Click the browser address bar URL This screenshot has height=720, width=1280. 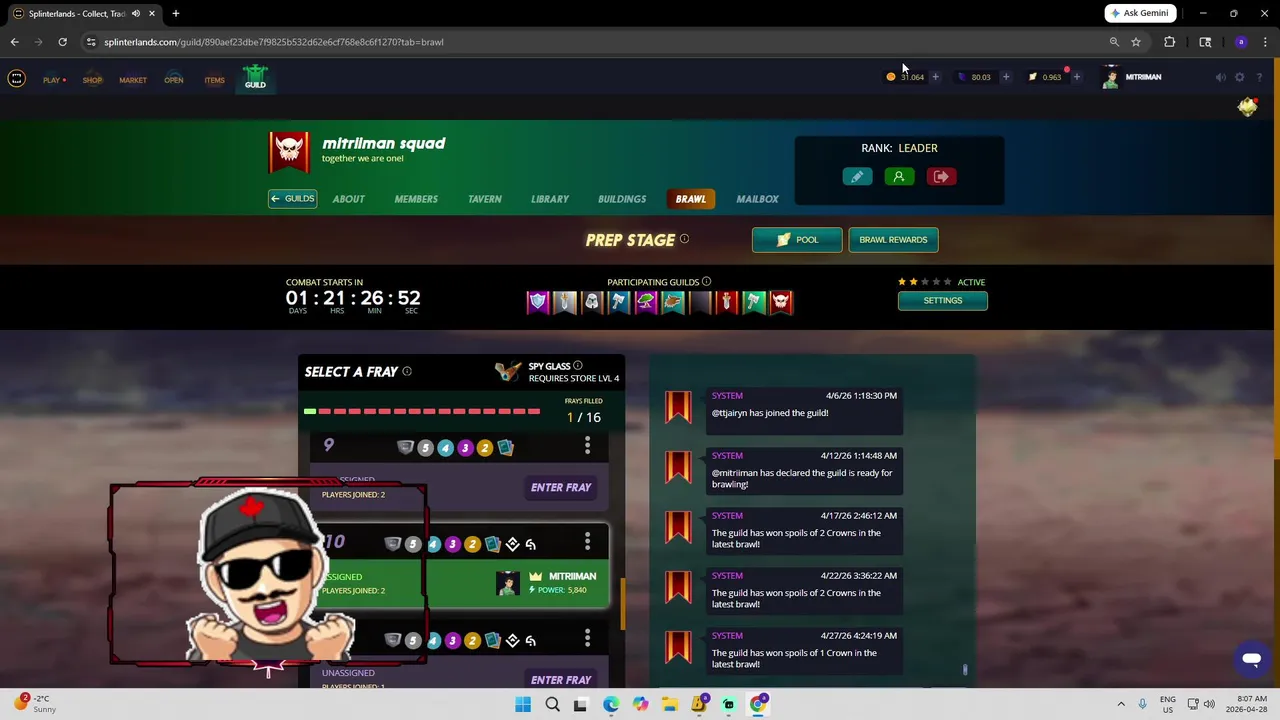(x=274, y=42)
